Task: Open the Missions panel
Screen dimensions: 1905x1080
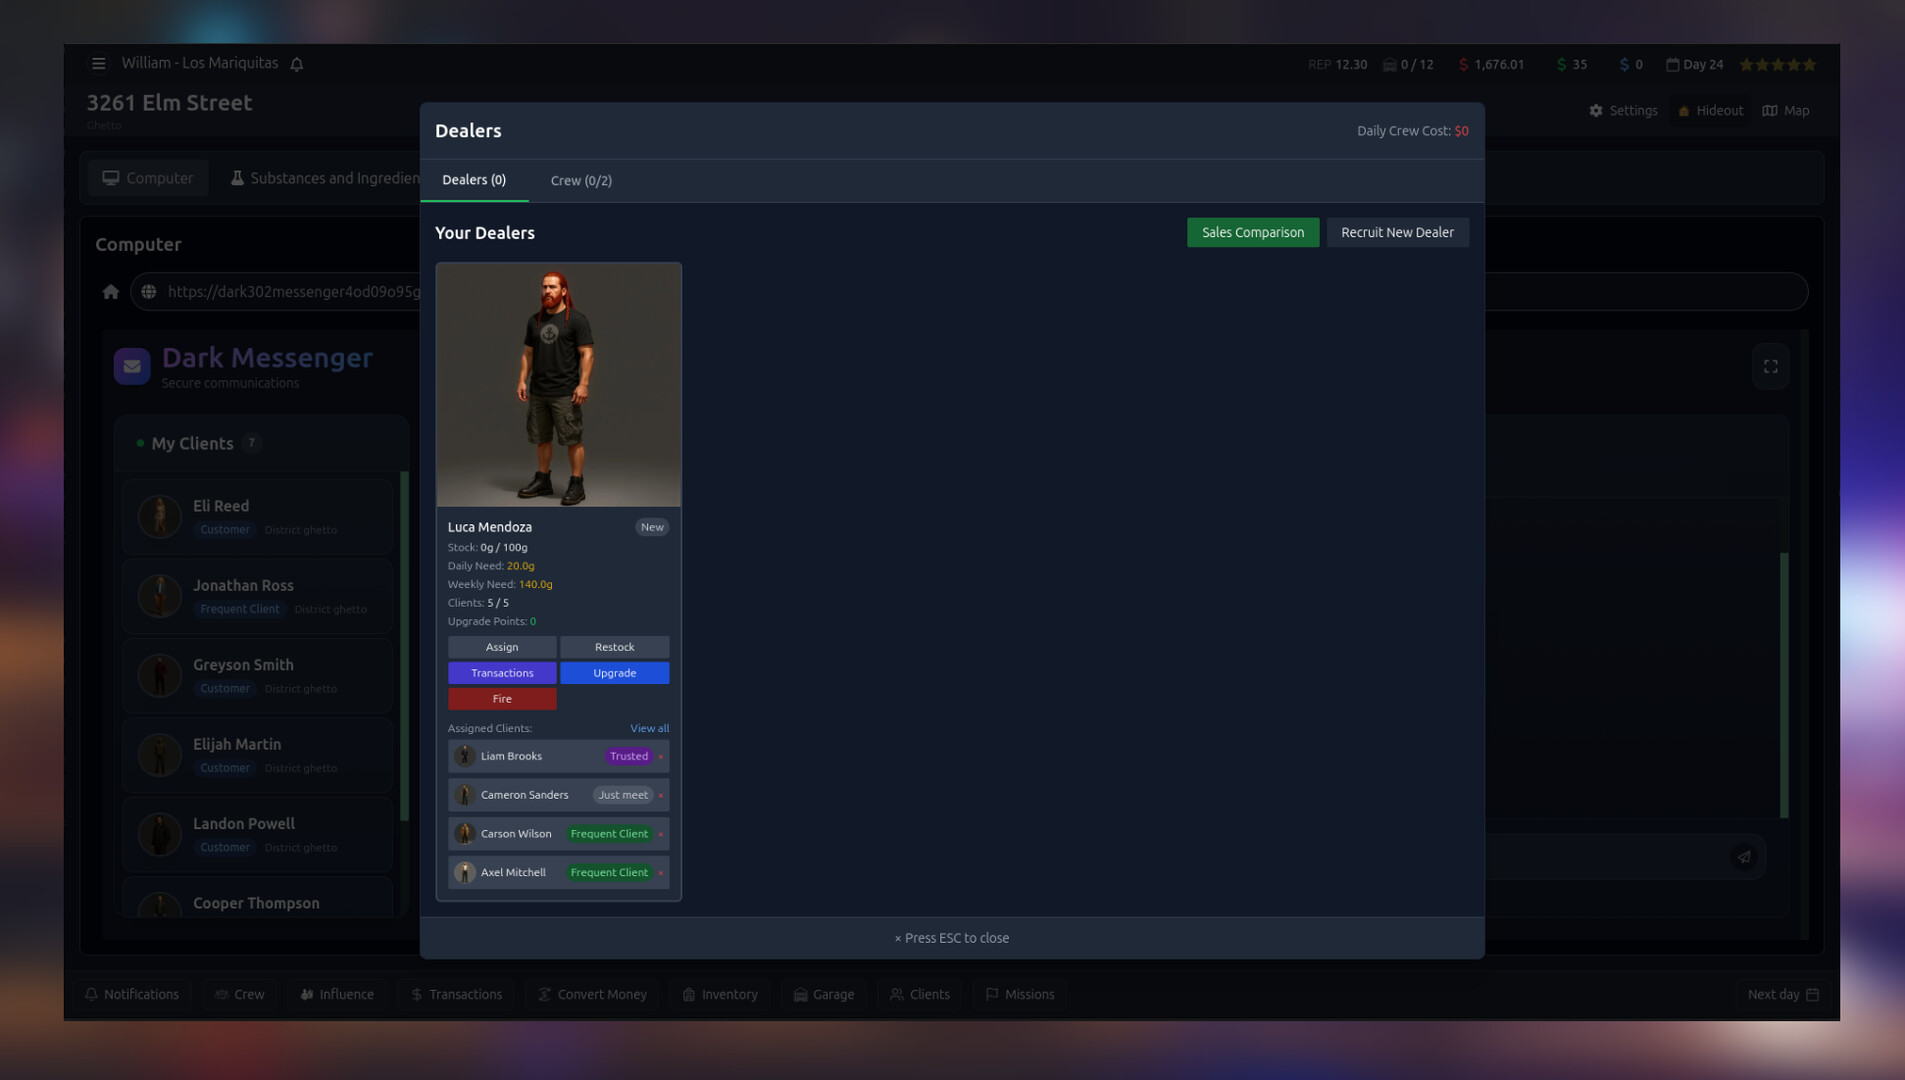Action: (x=1019, y=994)
